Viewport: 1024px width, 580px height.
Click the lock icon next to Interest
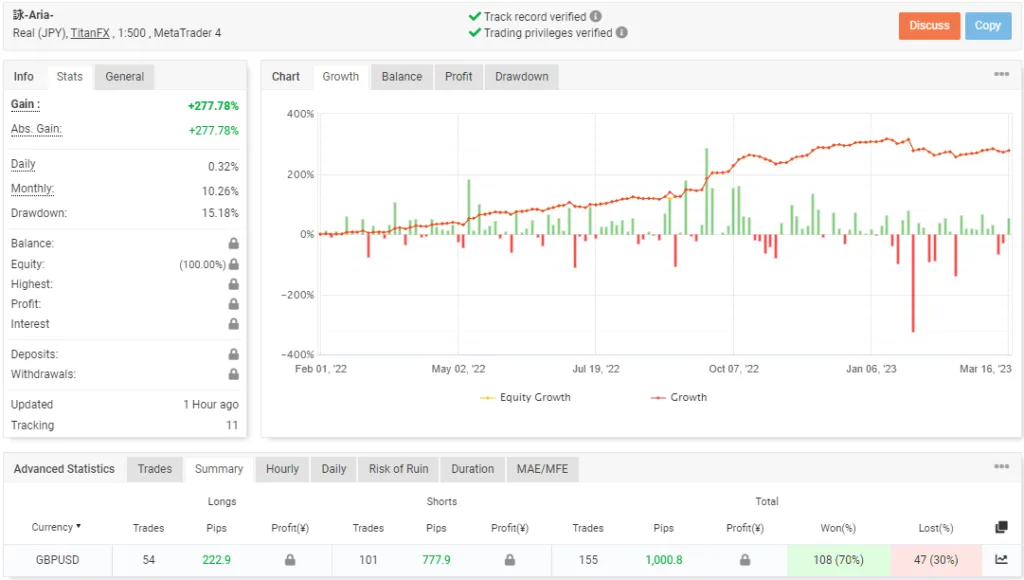[233, 324]
